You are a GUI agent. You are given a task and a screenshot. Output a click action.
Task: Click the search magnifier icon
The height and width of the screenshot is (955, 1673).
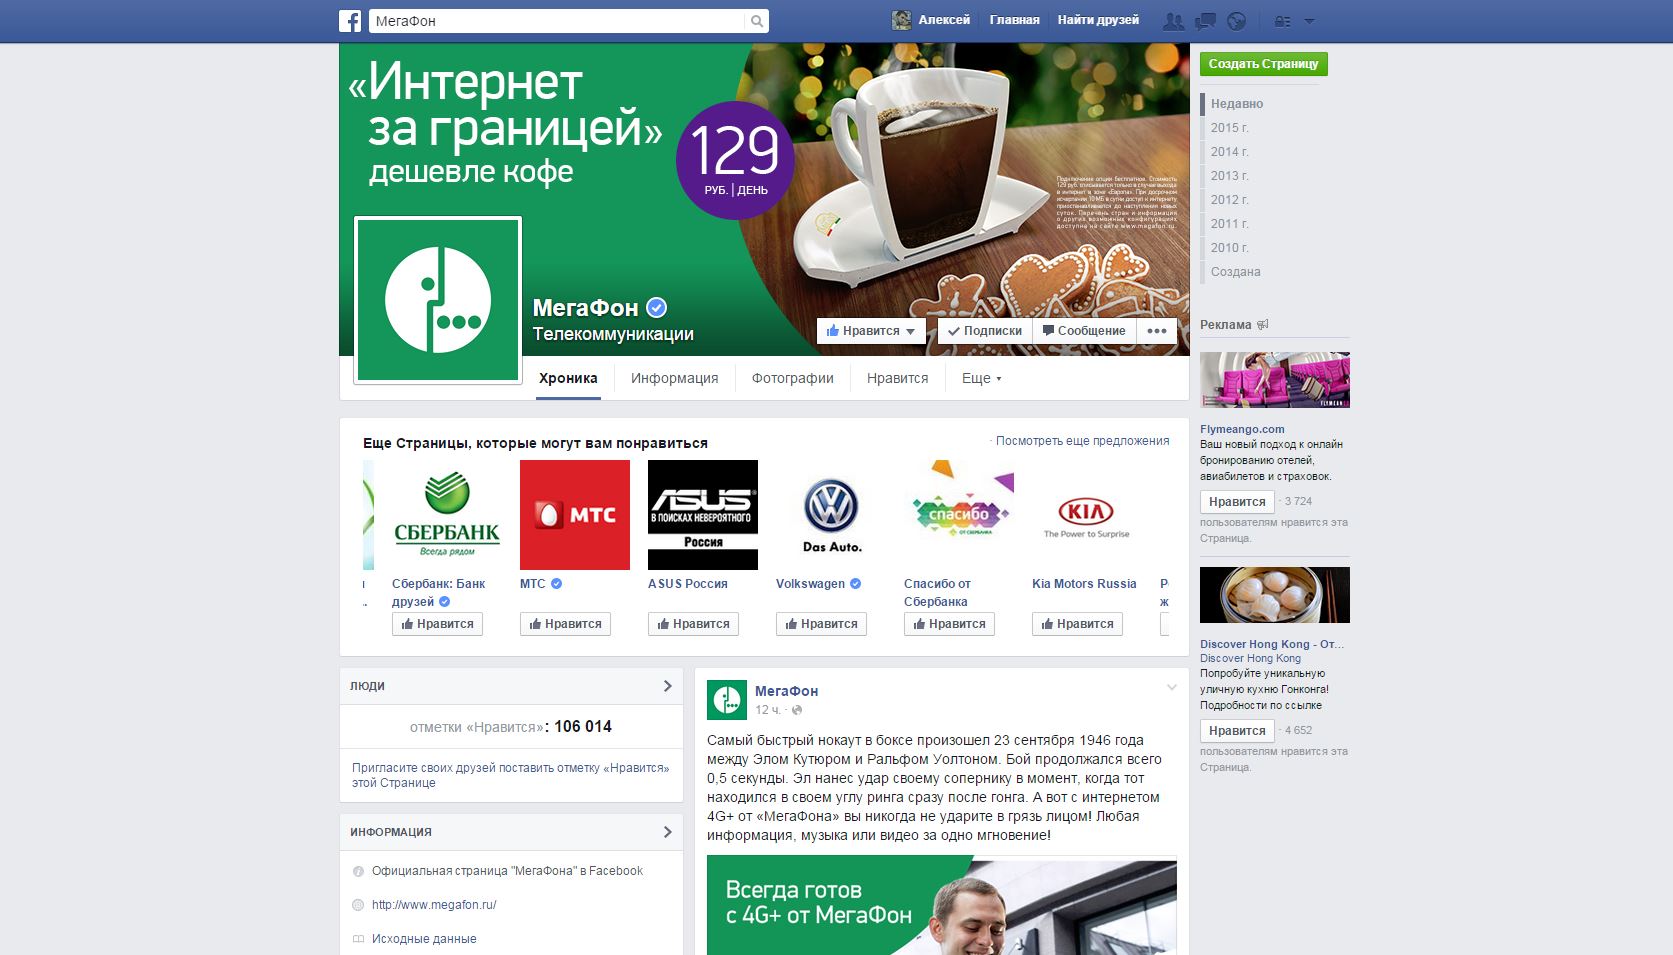[x=757, y=21]
